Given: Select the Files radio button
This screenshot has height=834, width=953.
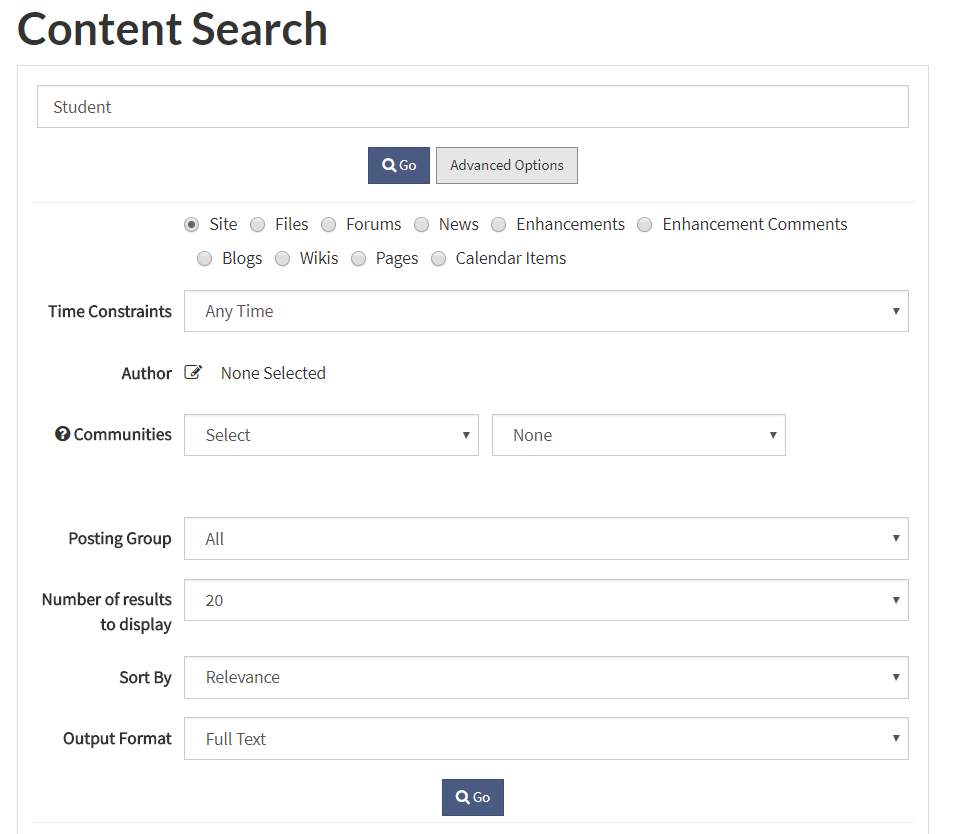Looking at the screenshot, I should point(257,225).
